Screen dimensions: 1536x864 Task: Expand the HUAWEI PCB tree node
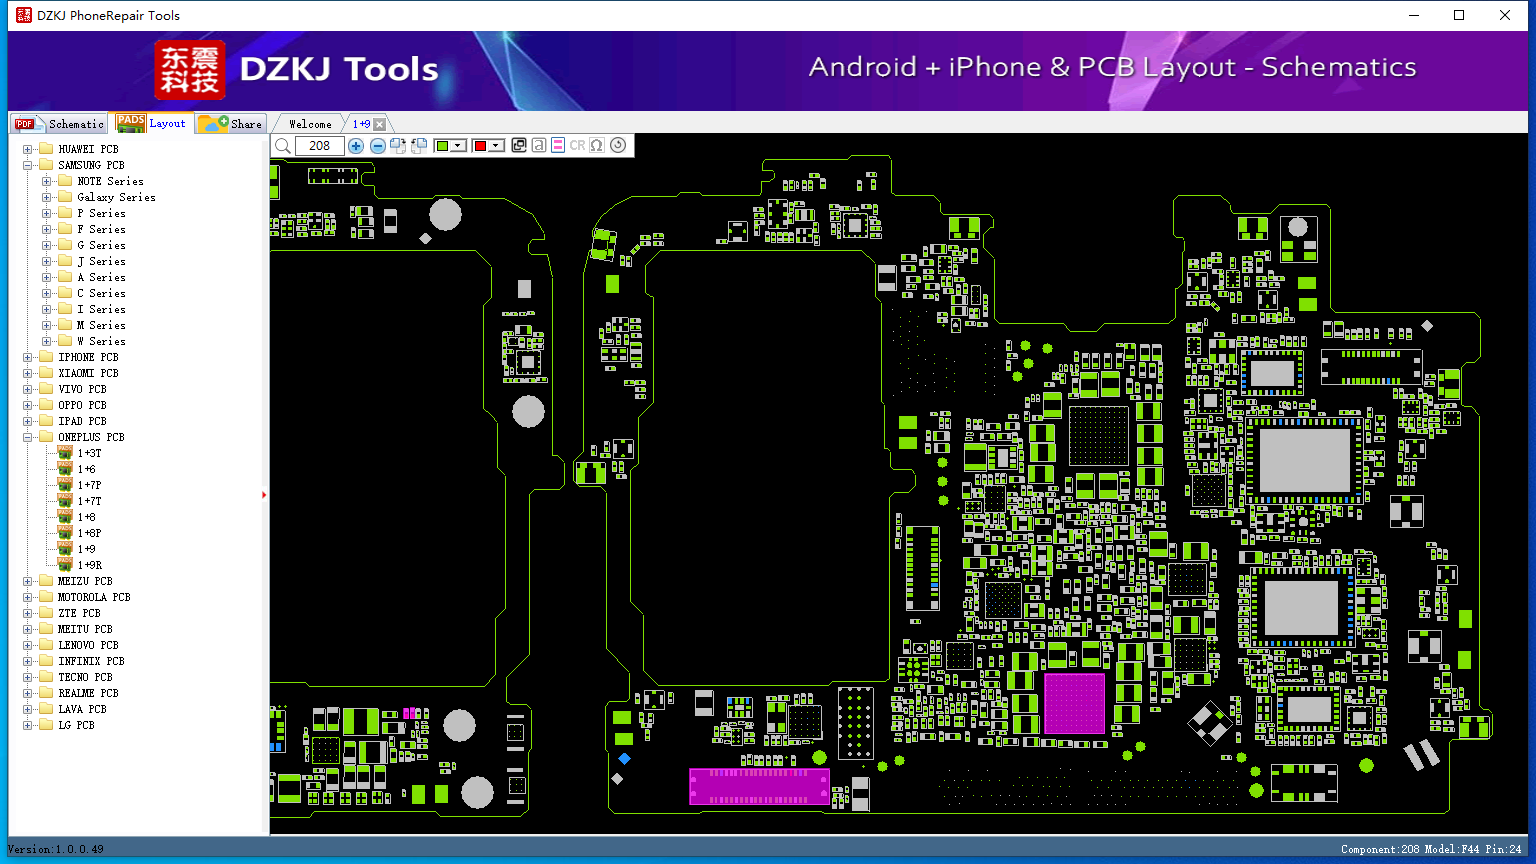click(28, 149)
